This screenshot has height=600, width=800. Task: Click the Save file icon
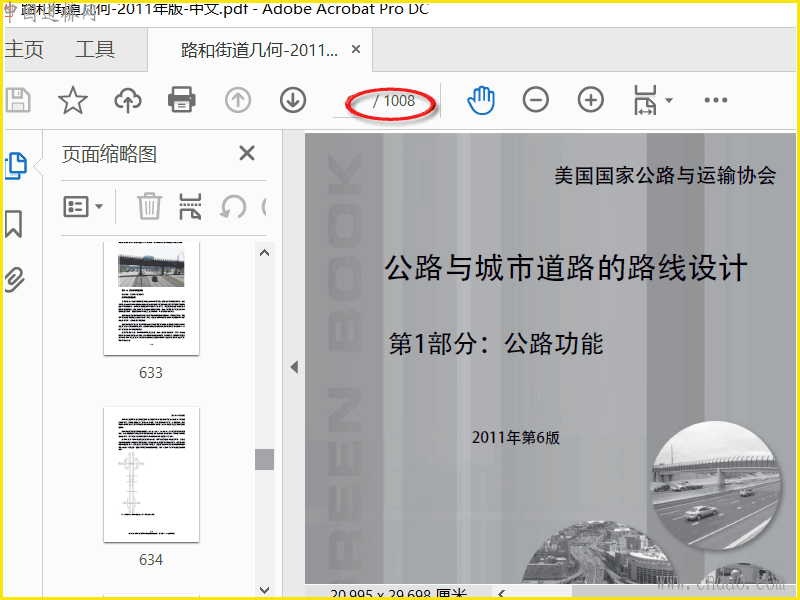coord(18,100)
